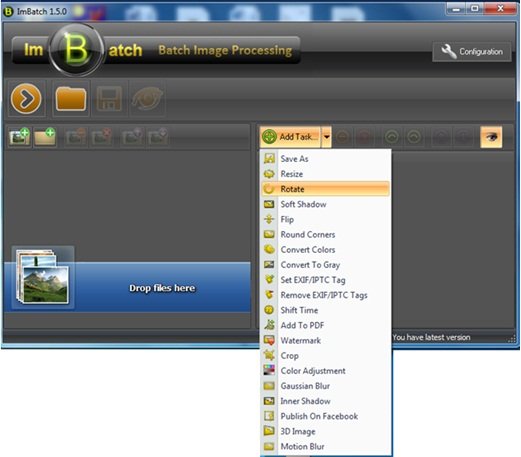Click the Crop menu icon
This screenshot has width=521, height=457.
tap(269, 355)
